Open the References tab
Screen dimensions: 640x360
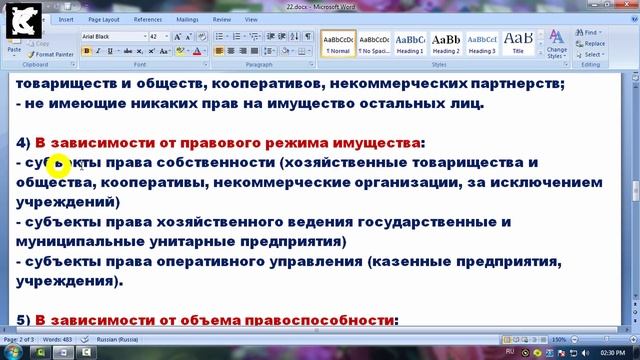(x=148, y=20)
